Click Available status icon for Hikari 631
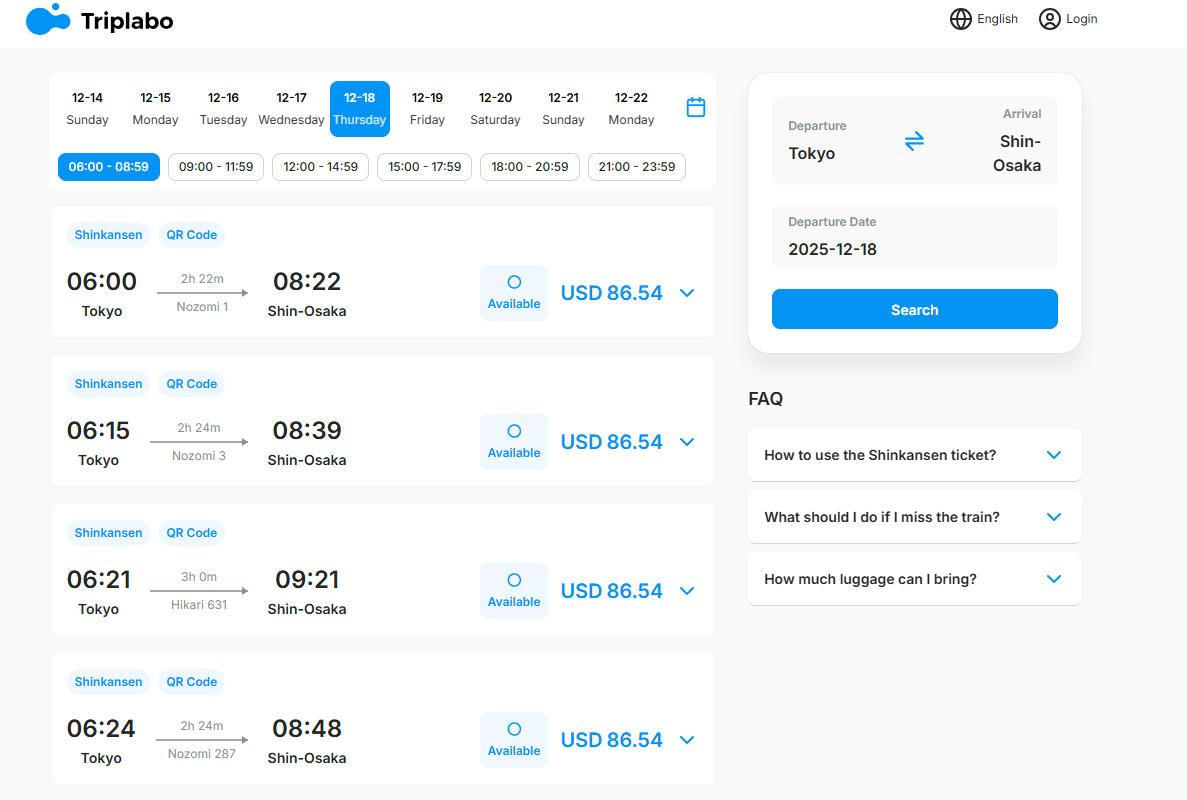1187x800 pixels. [x=514, y=581]
